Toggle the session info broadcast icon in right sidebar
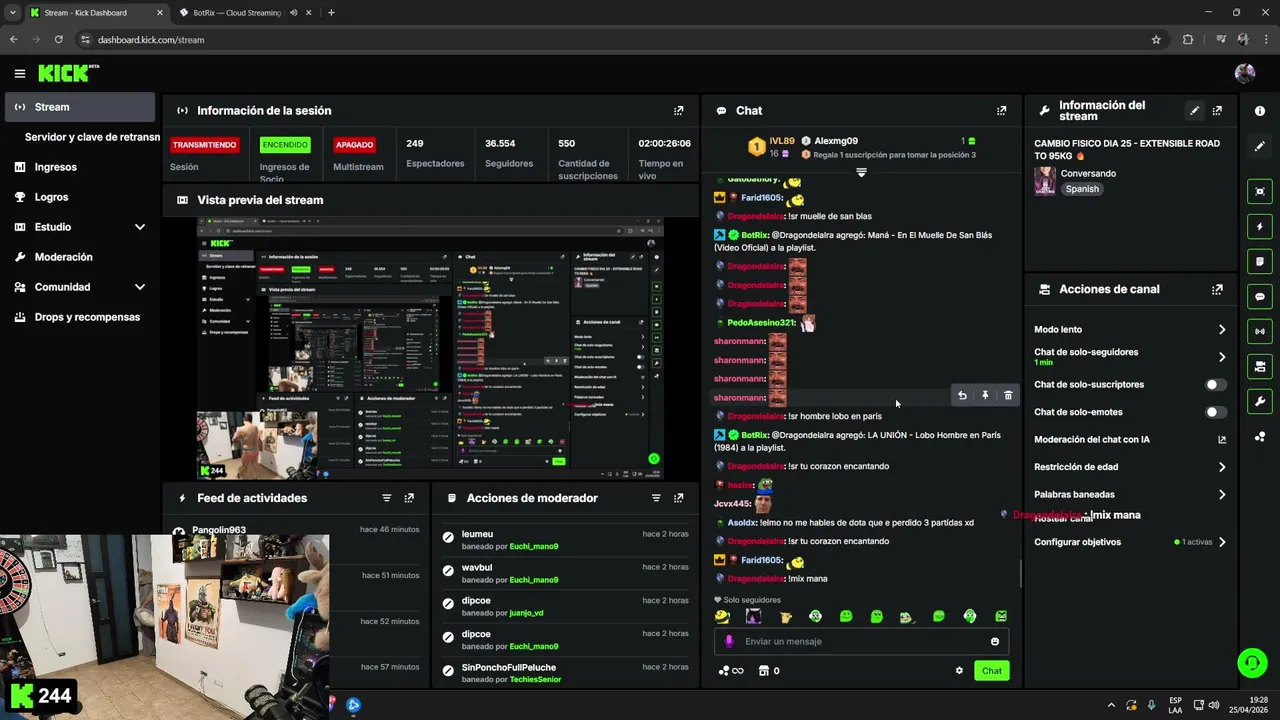 (1259, 331)
